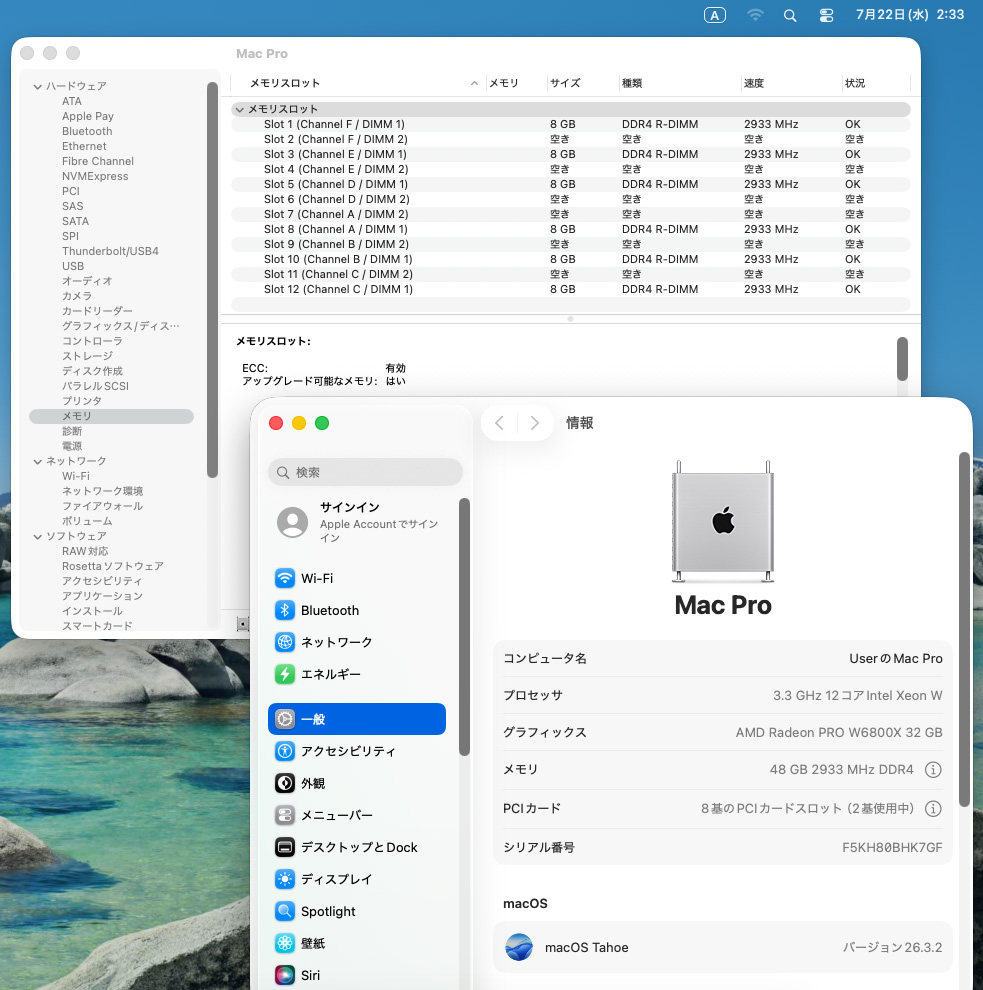Open Spotlight magnifier icon in sidebar

click(285, 911)
